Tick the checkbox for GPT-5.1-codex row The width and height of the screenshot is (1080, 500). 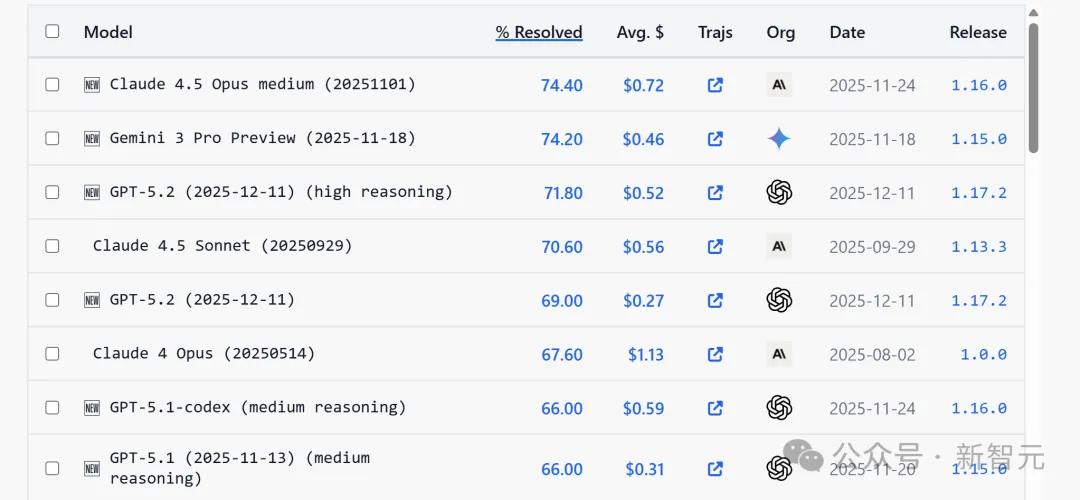(52, 408)
